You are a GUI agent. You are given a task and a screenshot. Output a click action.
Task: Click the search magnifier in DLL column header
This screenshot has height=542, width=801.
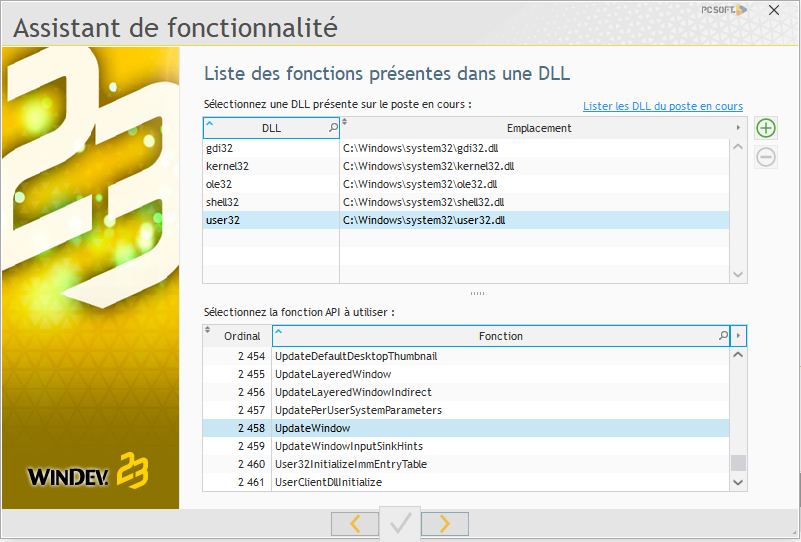click(x=333, y=128)
